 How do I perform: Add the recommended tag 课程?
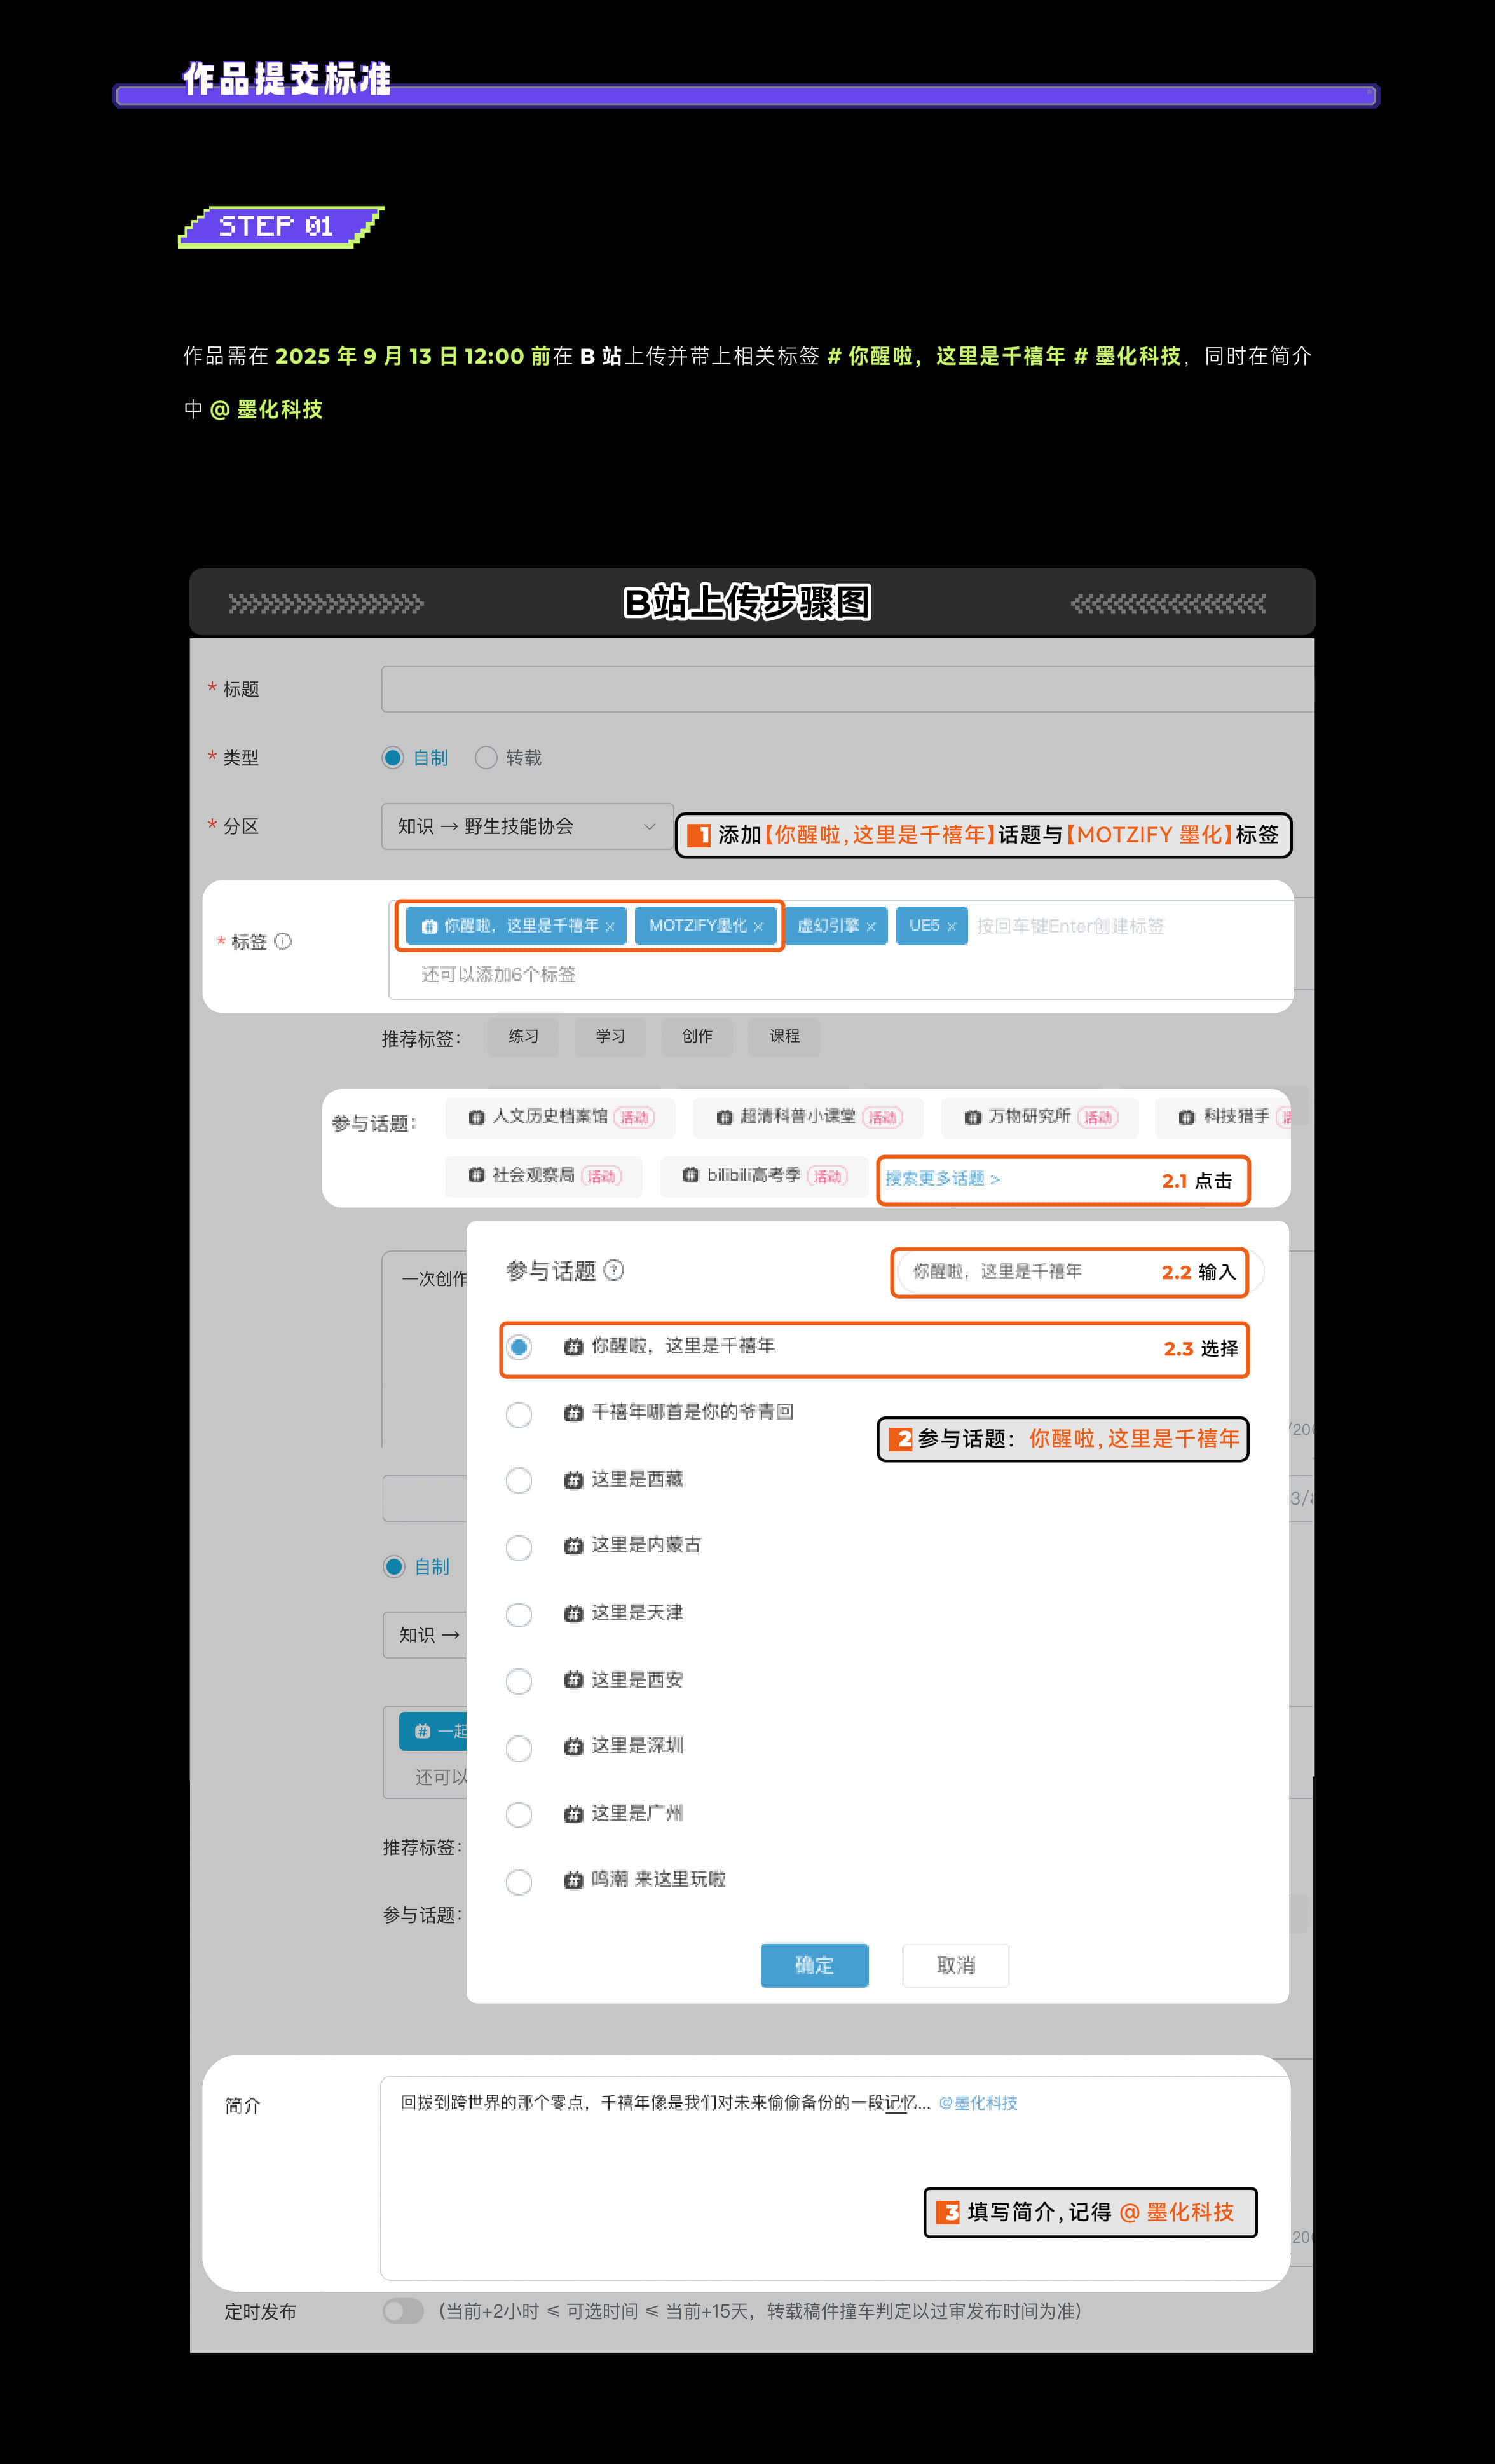[x=784, y=1036]
